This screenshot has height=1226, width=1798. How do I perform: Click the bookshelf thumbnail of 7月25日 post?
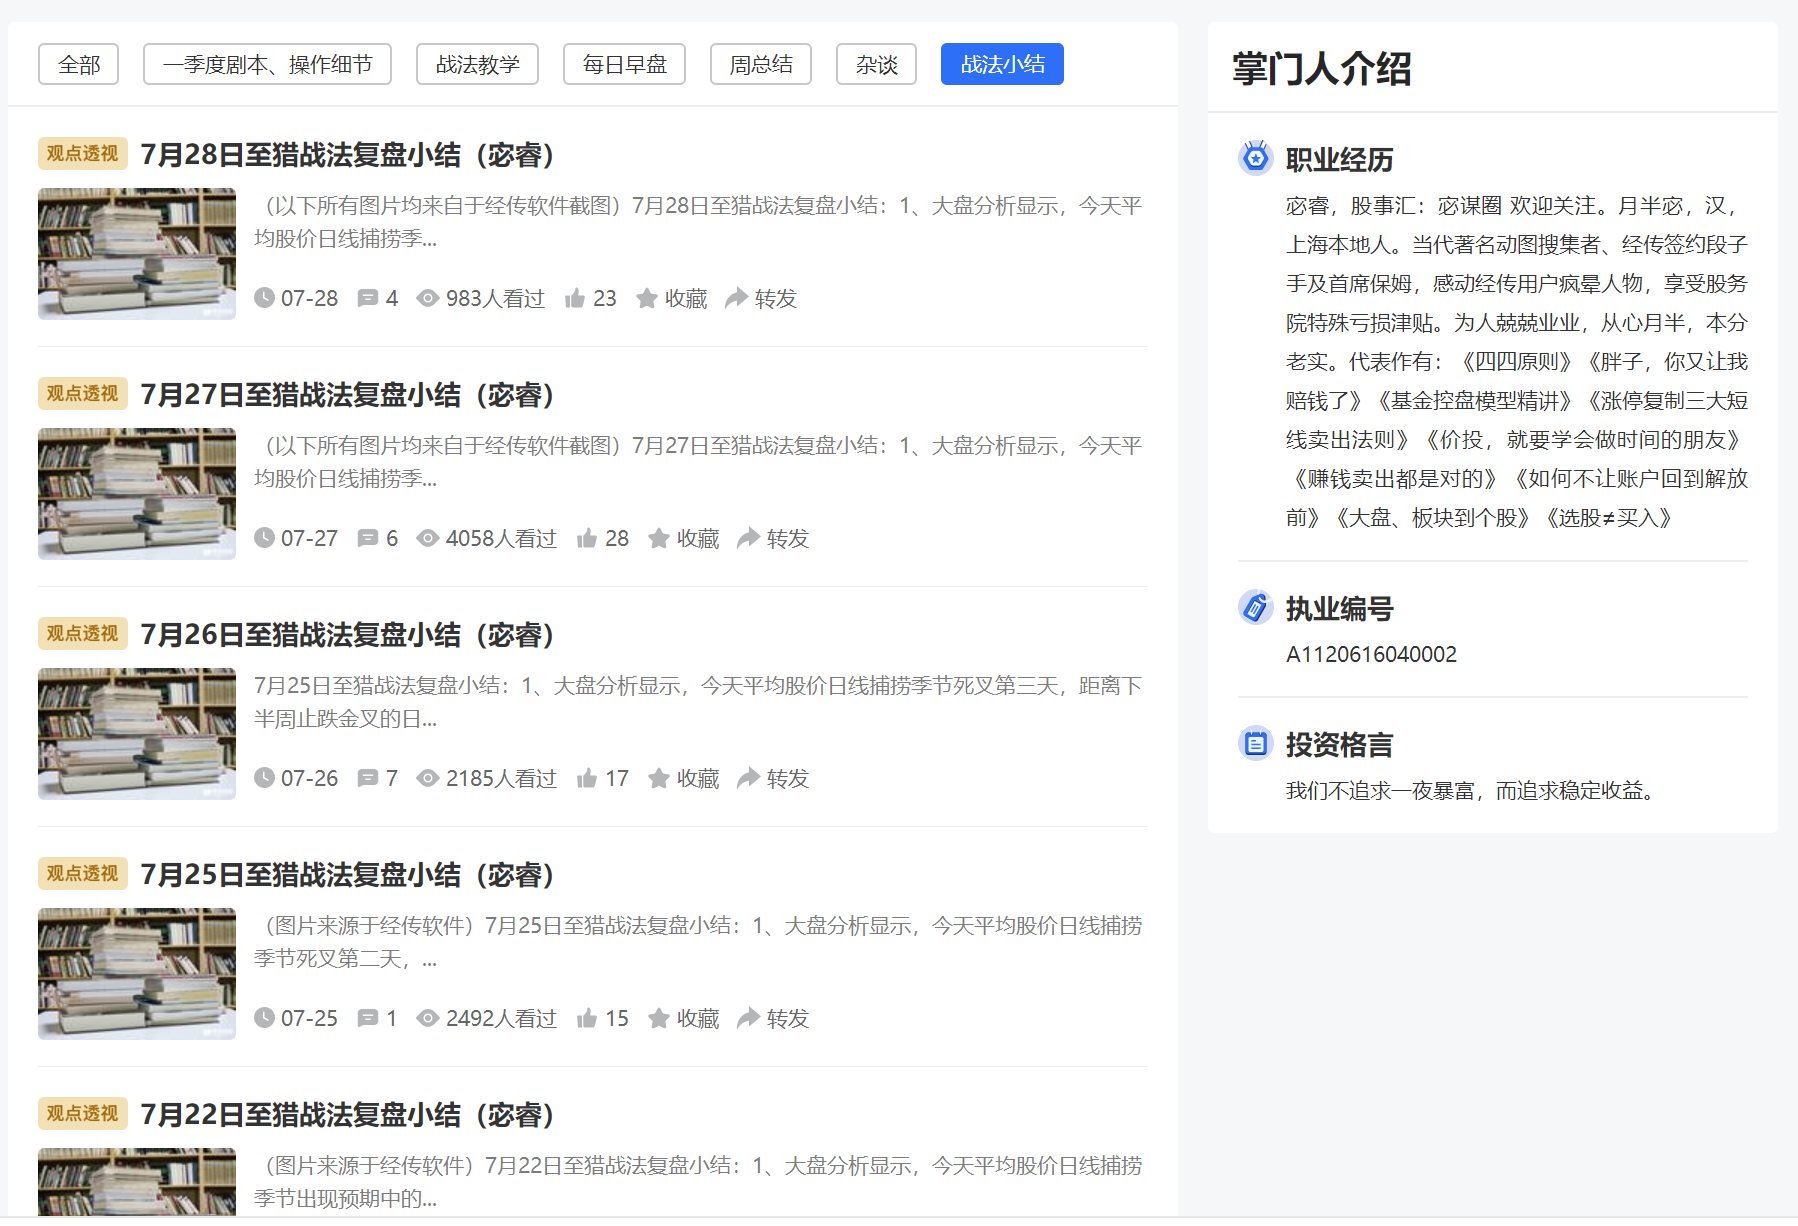[x=137, y=974]
